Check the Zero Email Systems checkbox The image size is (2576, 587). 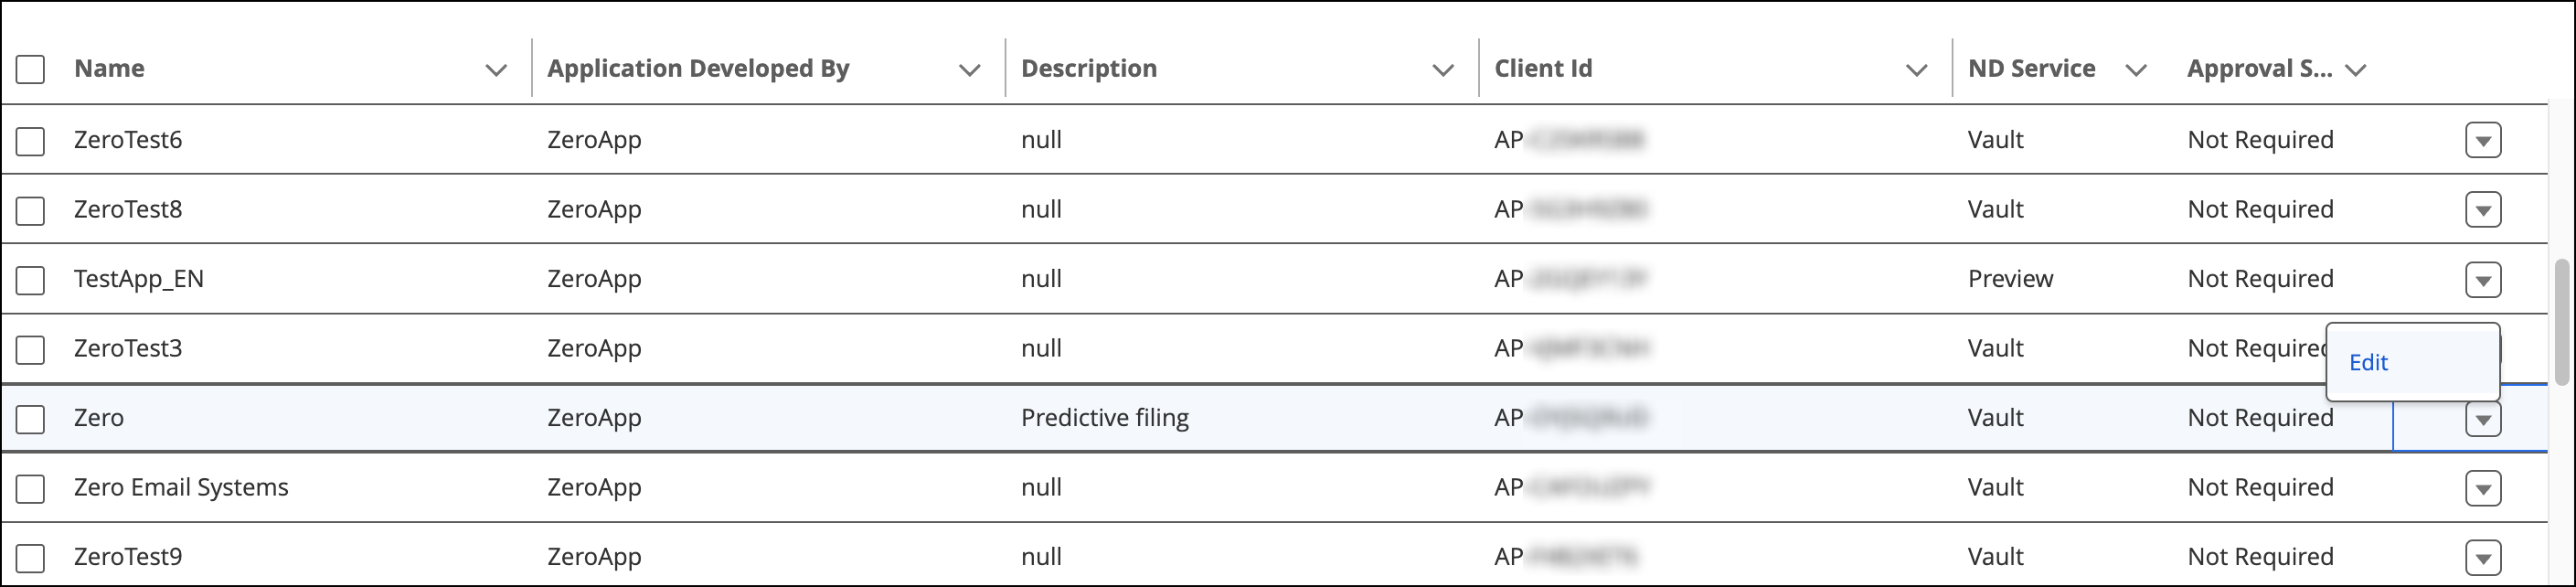tap(30, 489)
